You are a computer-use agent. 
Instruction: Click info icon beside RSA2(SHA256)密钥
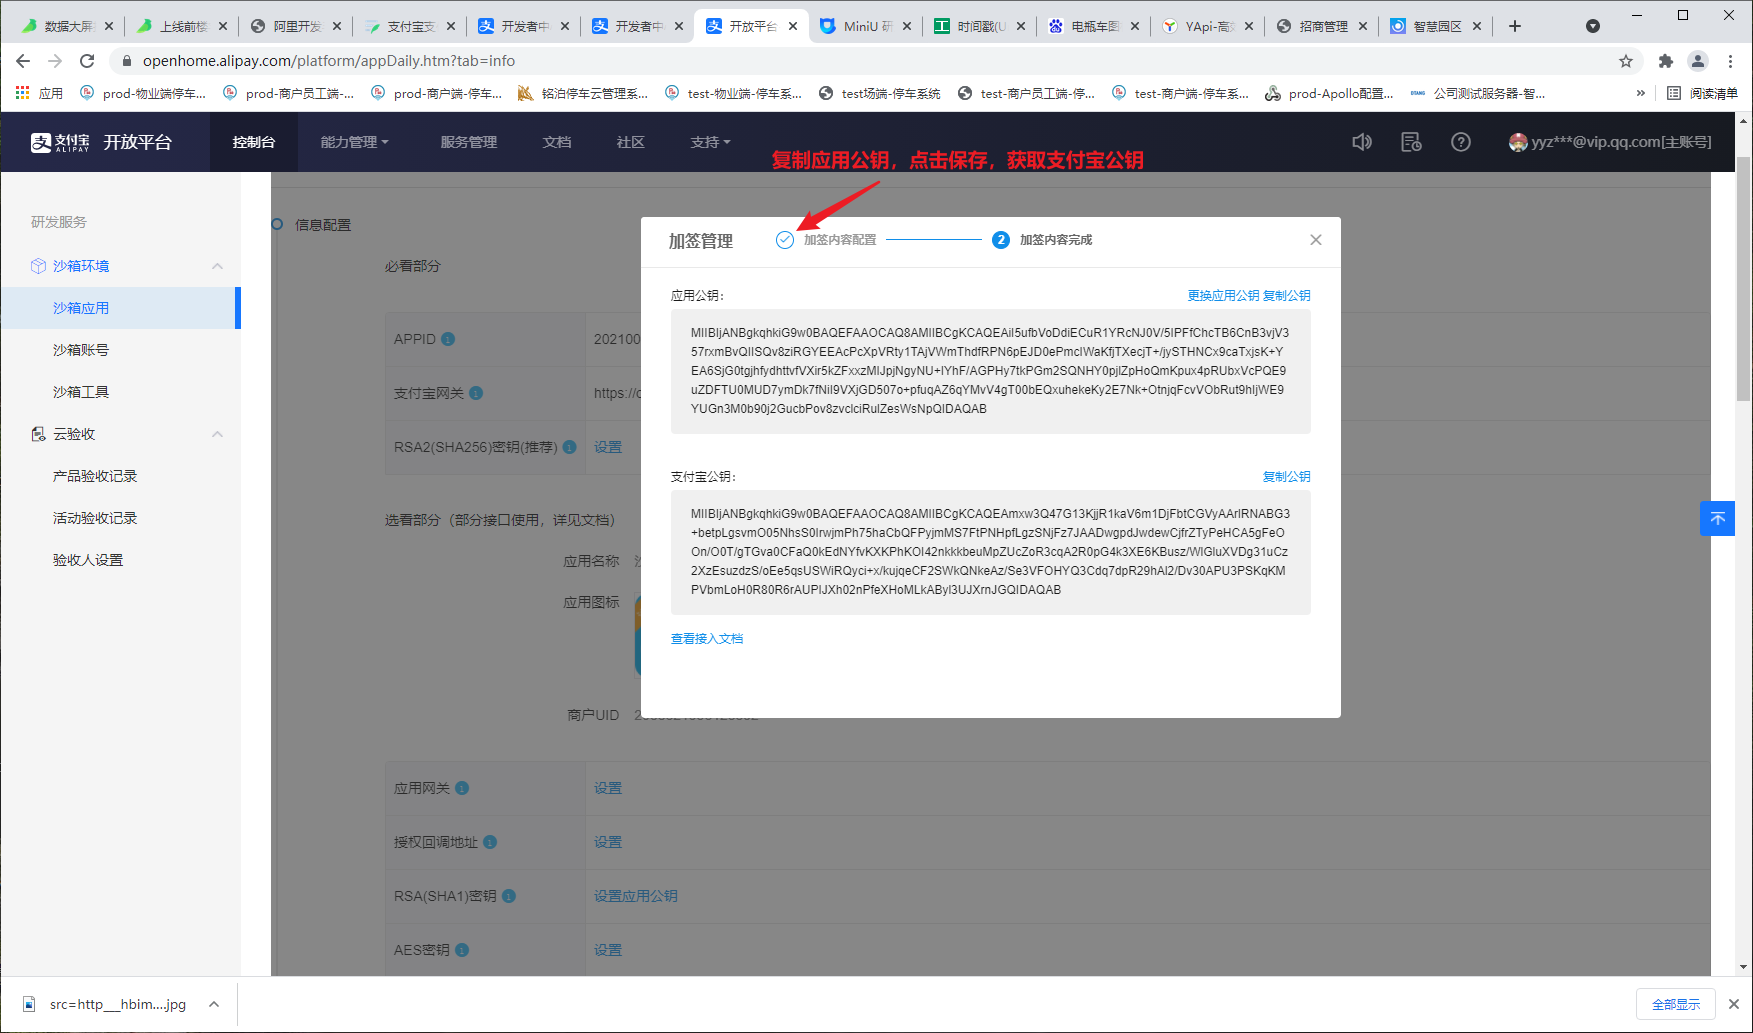569,447
